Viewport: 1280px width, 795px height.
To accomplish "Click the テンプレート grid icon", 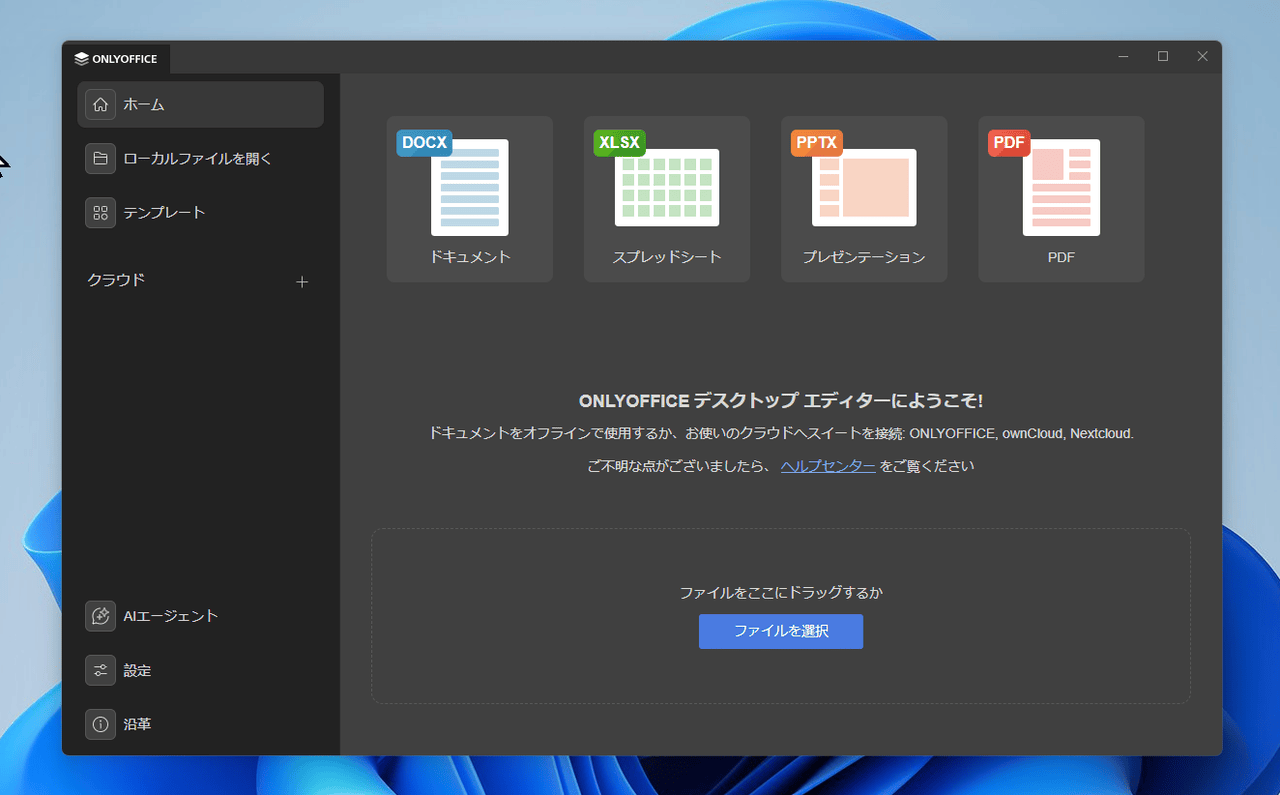I will [x=100, y=212].
